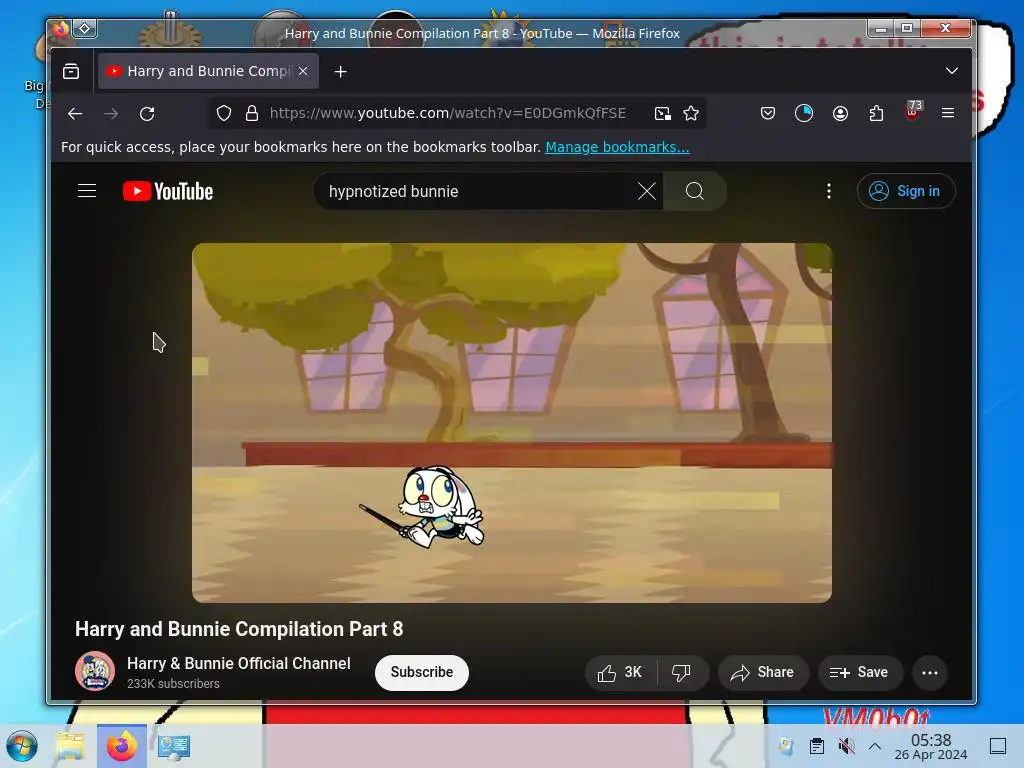Subscribe to the channel
1024x768 pixels.
click(x=421, y=673)
